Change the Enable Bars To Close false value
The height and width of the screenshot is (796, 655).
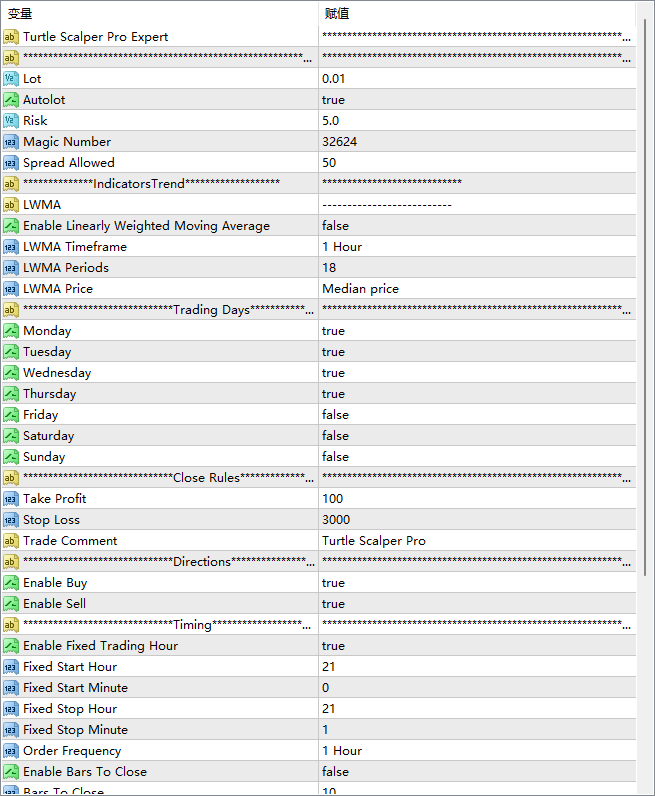click(x=477, y=772)
